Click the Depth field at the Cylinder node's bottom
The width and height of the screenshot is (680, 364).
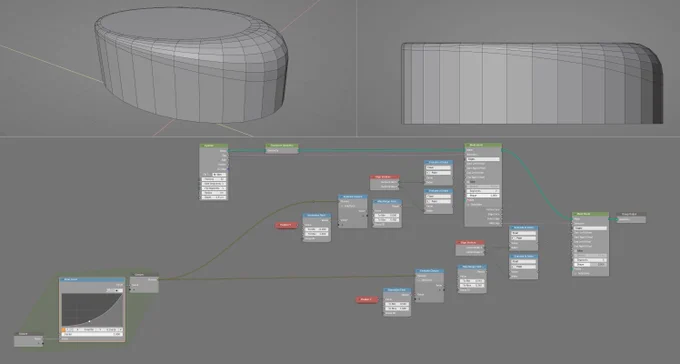pos(214,197)
